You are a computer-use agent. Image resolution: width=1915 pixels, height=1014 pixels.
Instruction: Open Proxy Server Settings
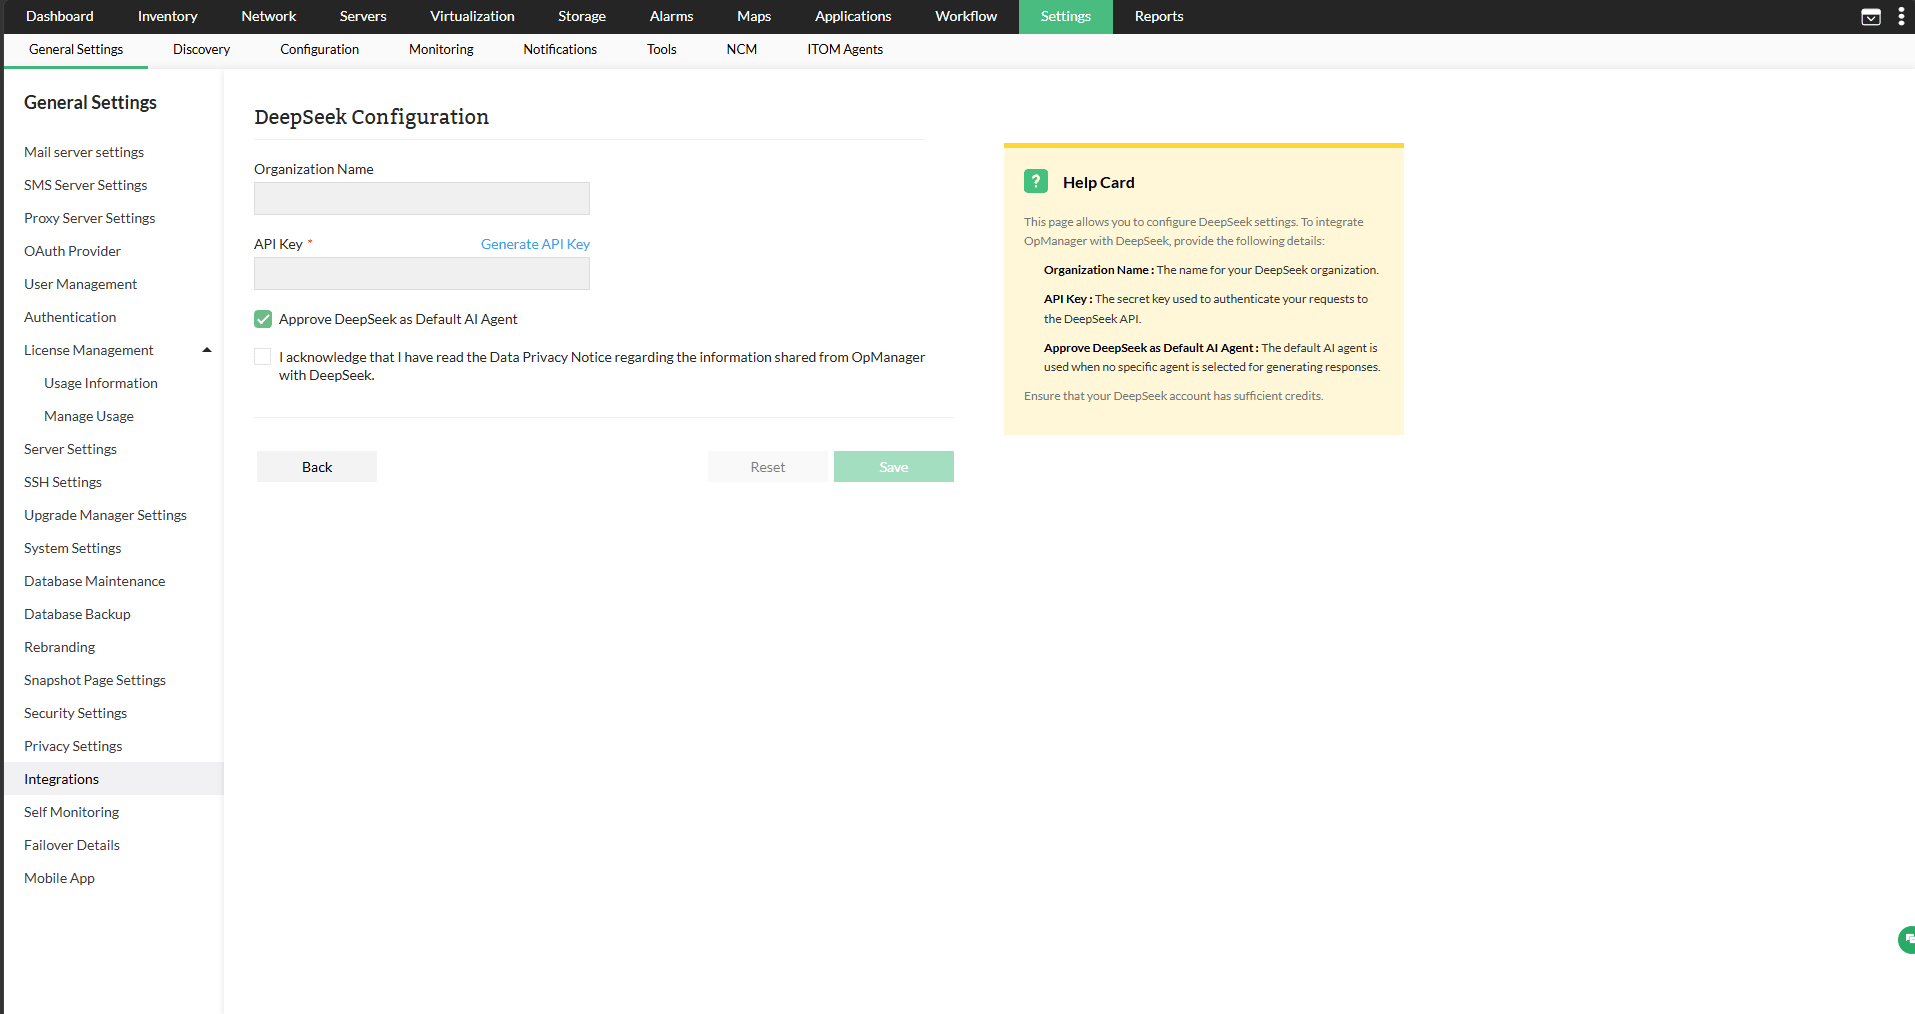tap(89, 218)
